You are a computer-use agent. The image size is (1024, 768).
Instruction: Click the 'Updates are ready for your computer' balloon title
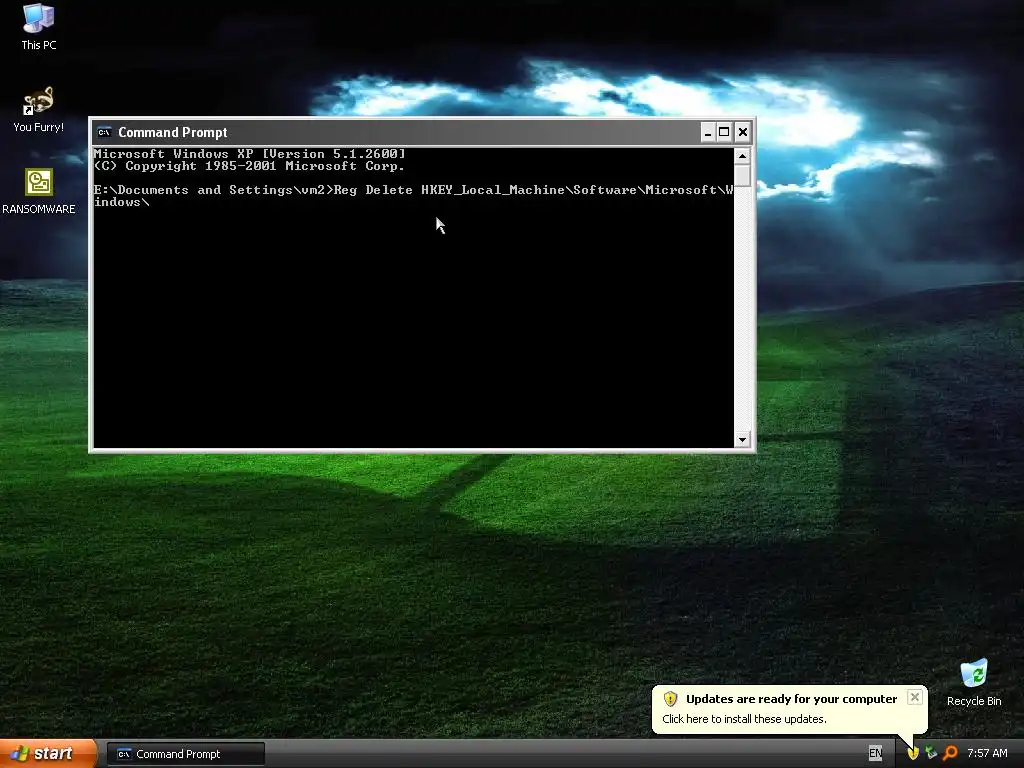(x=792, y=699)
